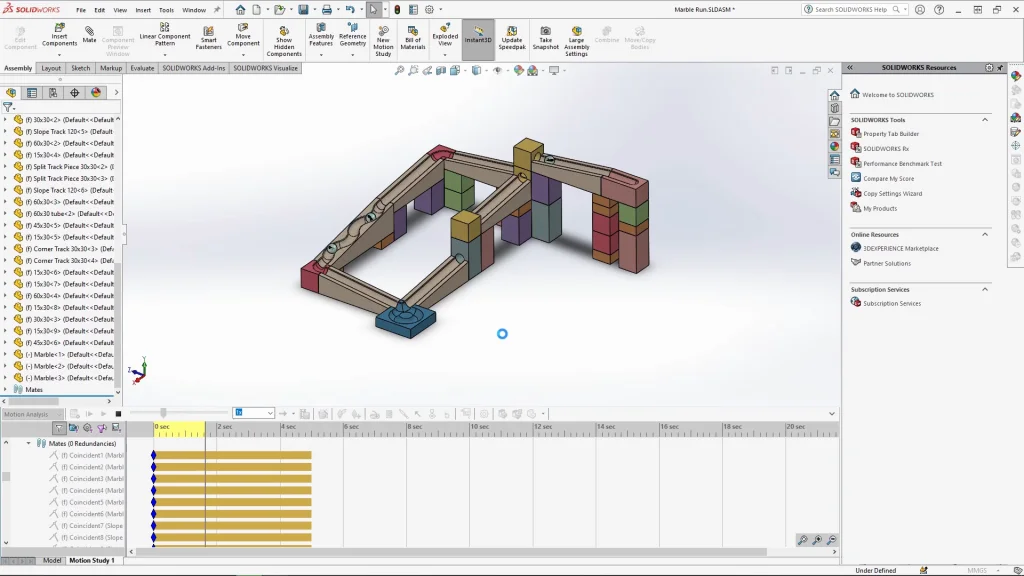
Task: Open the Property Tab Builder link
Action: click(890, 134)
